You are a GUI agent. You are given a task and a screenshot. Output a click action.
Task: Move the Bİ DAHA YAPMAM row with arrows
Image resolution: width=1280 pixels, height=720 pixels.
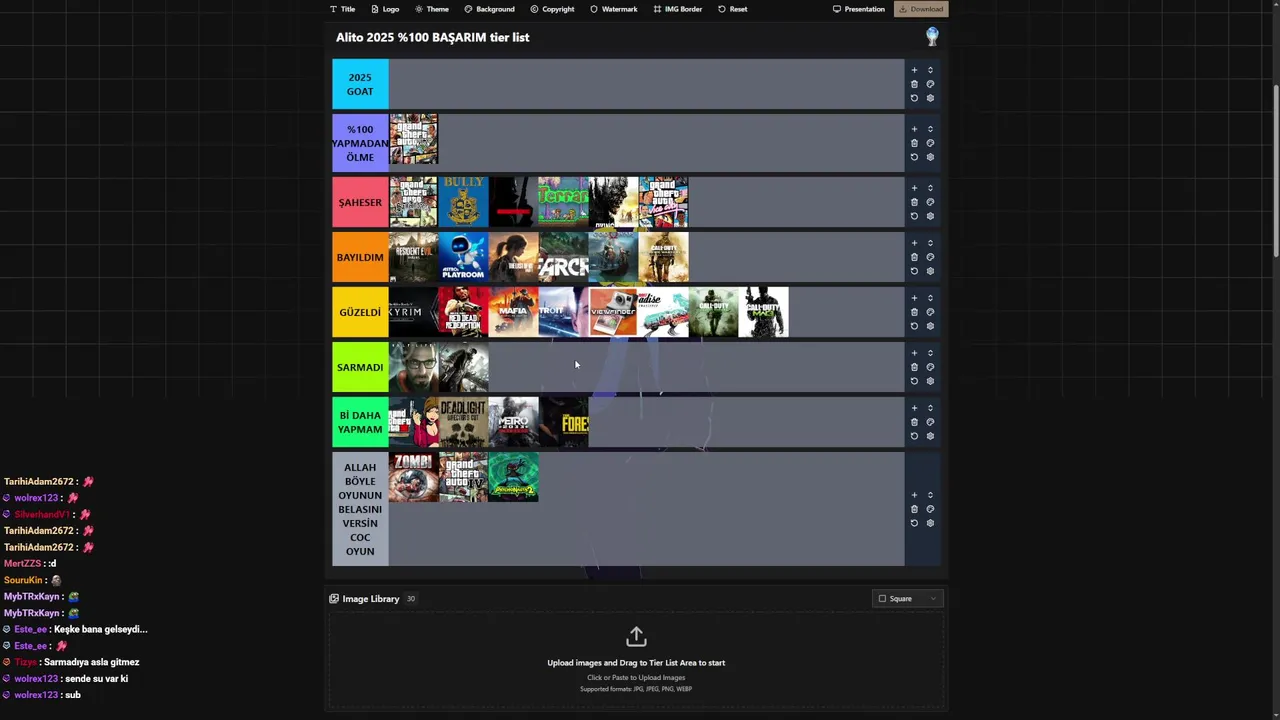pos(930,408)
